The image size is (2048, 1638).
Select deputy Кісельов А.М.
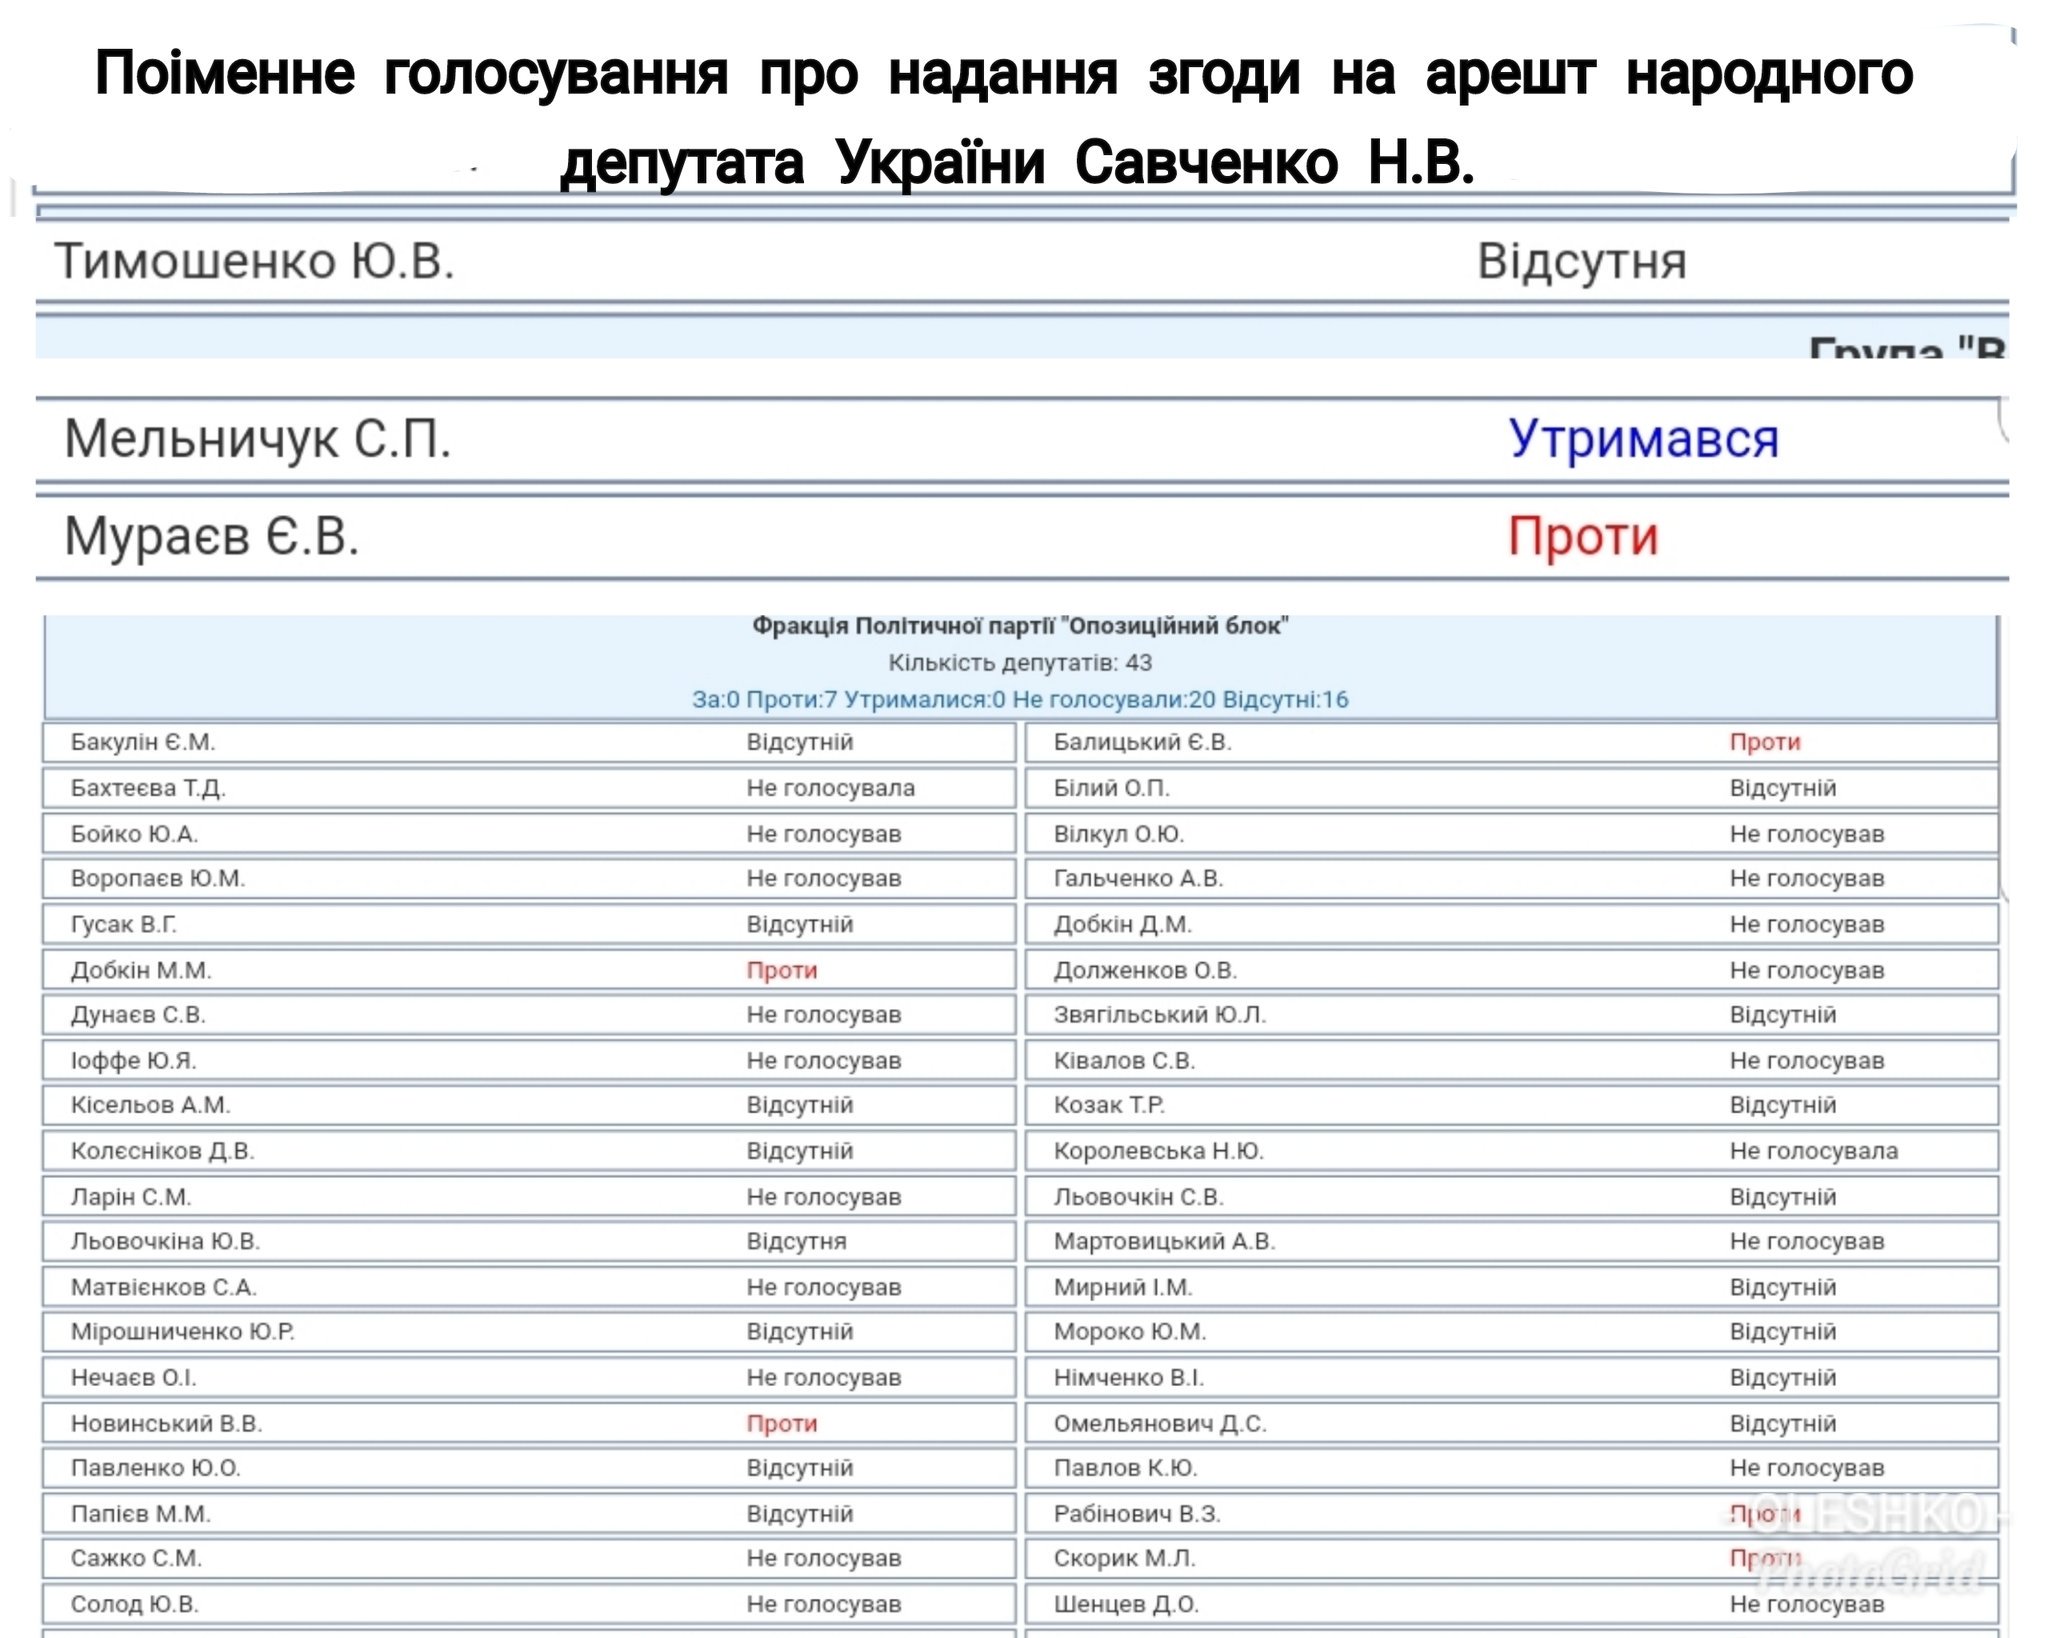click(x=150, y=1105)
